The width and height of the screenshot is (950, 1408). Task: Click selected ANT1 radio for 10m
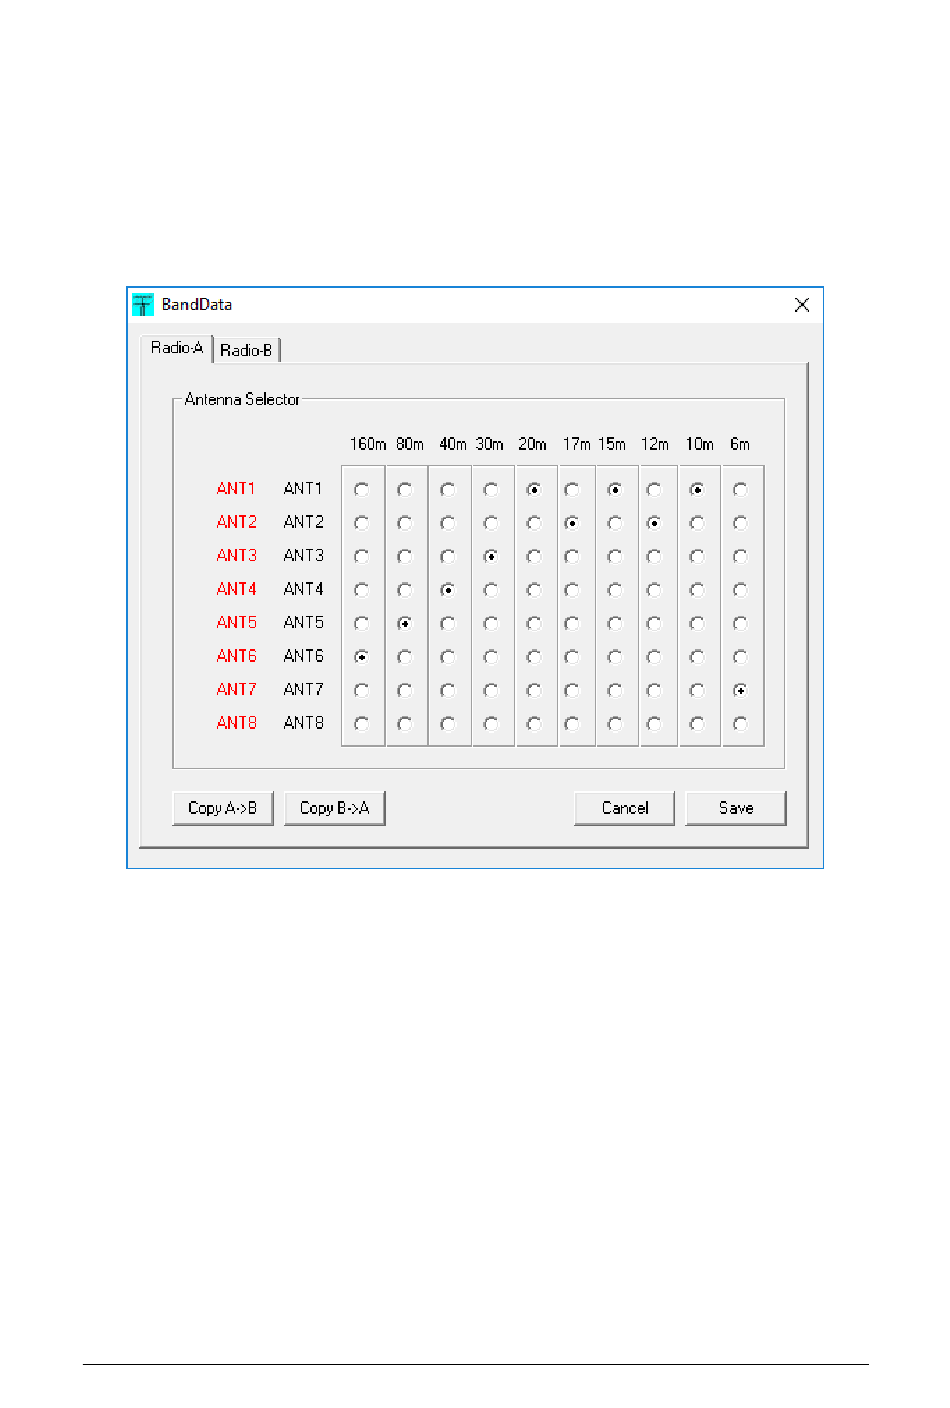point(697,490)
